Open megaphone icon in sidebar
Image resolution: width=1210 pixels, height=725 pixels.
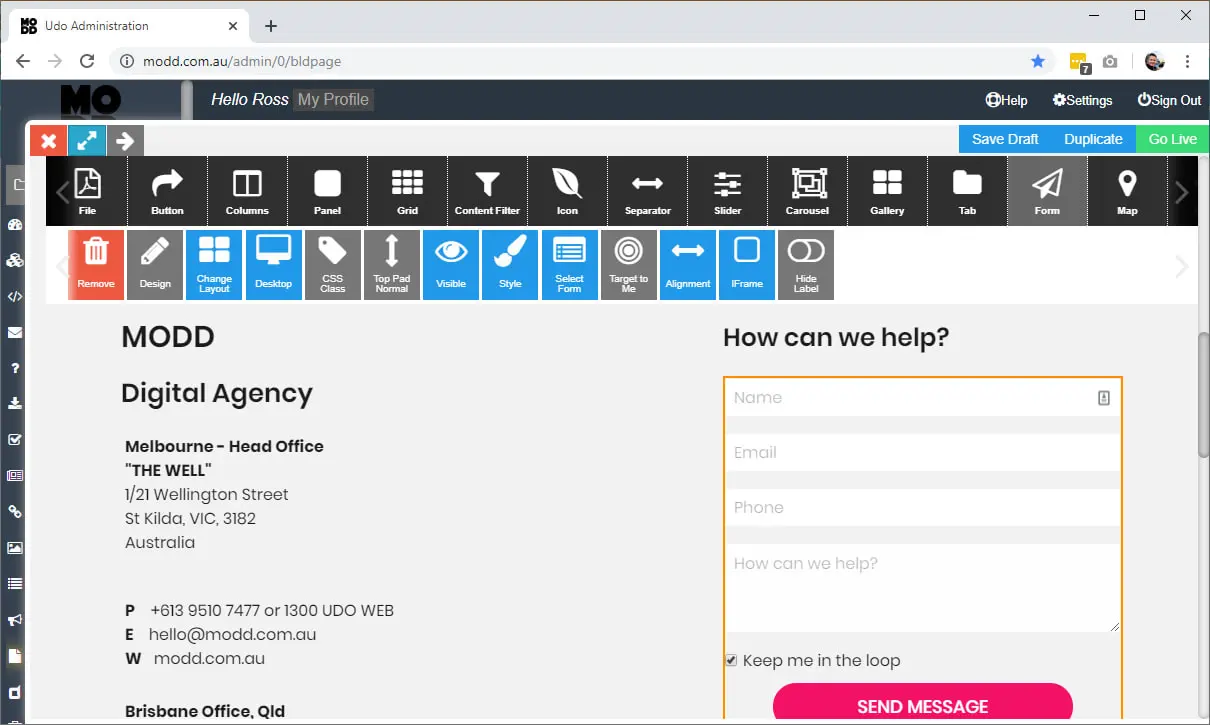point(15,620)
